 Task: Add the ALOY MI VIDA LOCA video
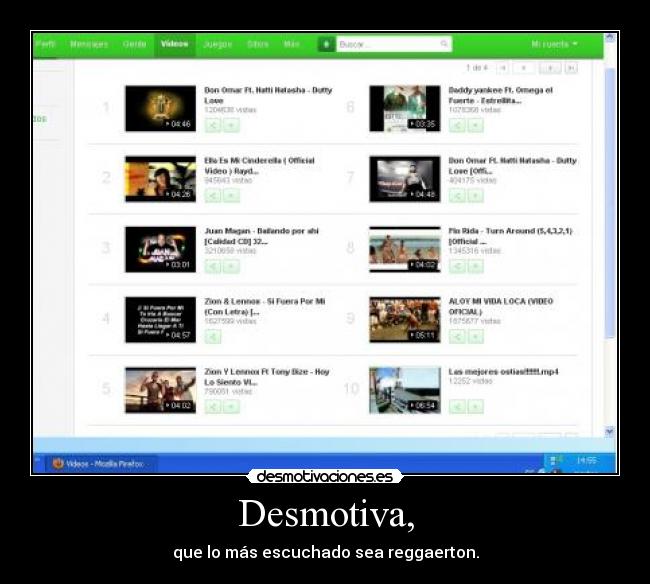tap(475, 336)
